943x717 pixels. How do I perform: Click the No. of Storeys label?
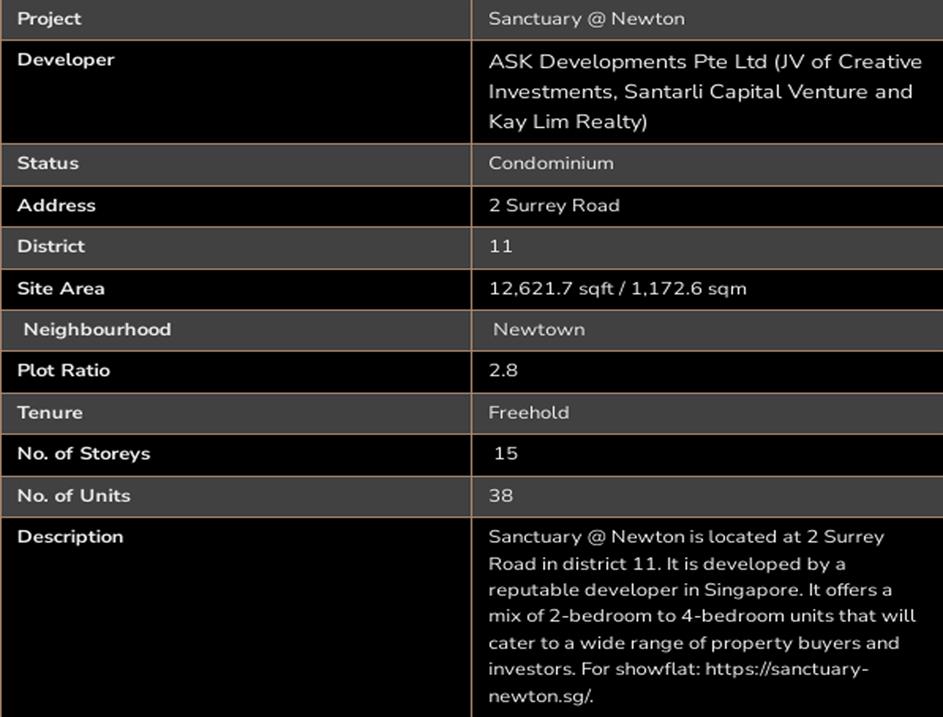(x=83, y=453)
